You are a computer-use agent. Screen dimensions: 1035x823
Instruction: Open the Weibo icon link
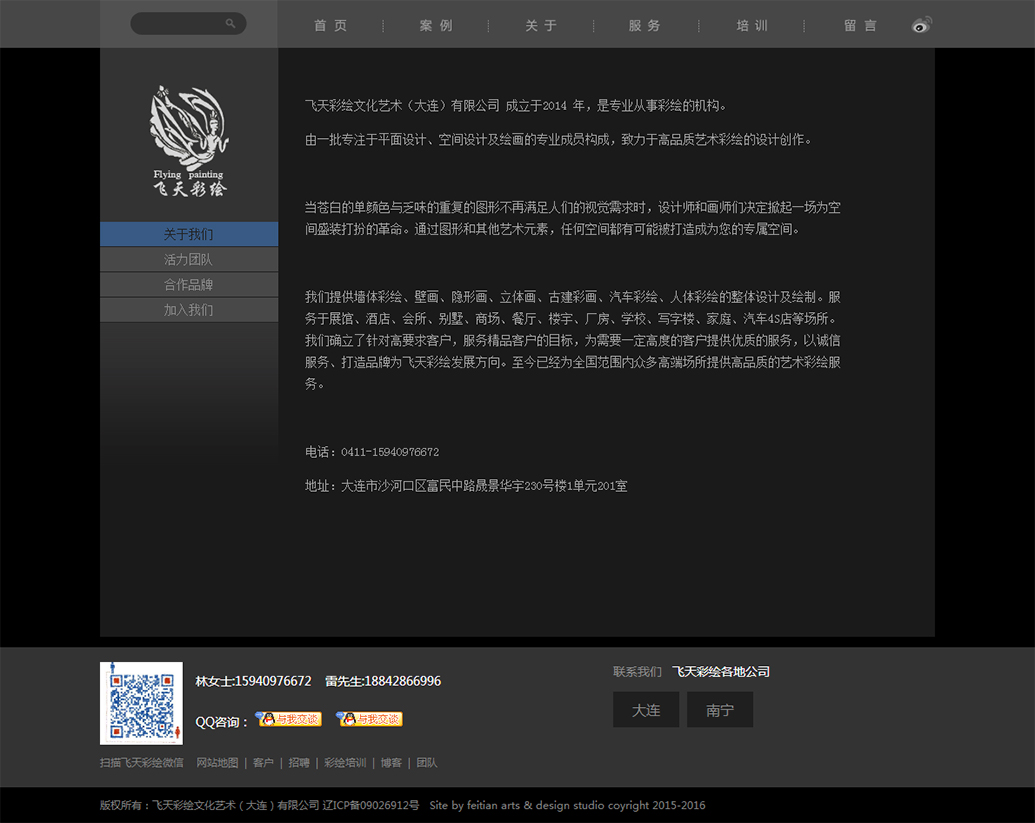pyautogui.click(x=921, y=25)
